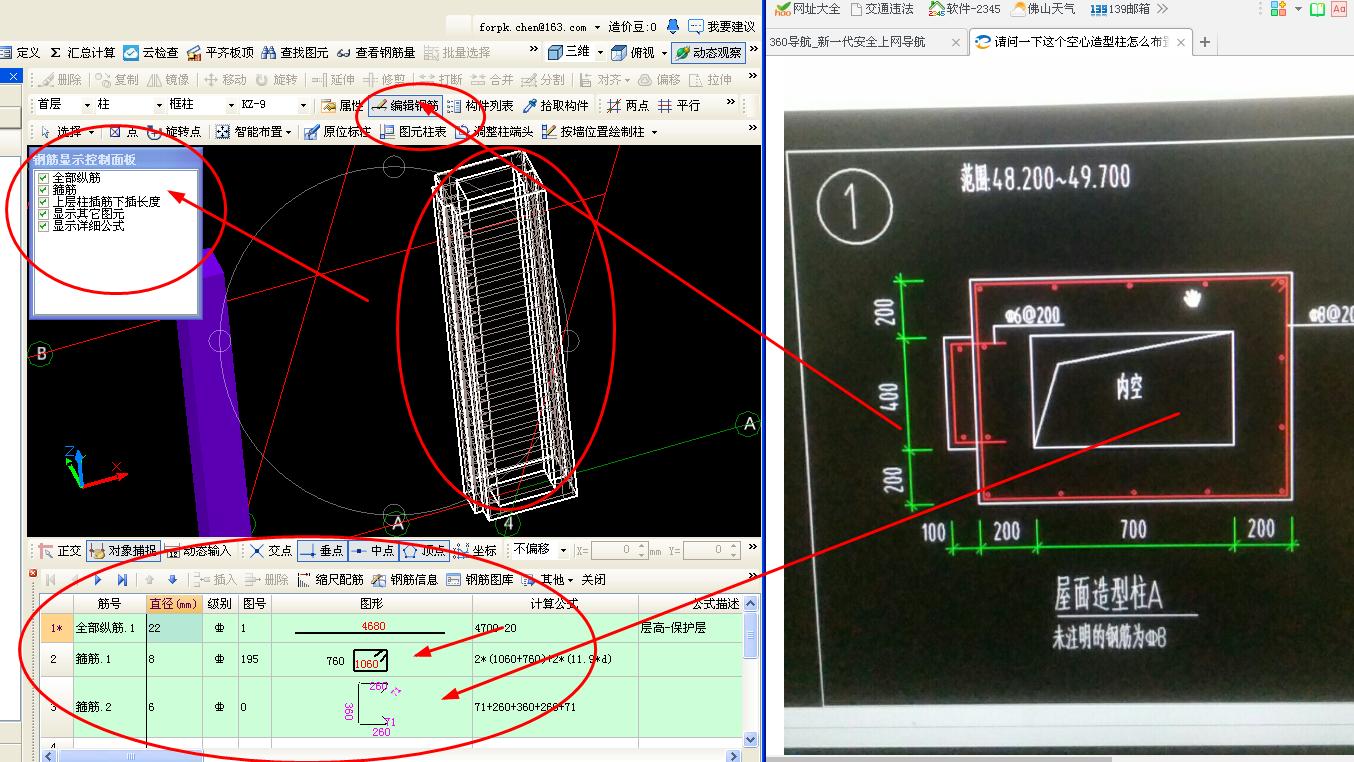Open 交通违法 bookmark

(882, 9)
